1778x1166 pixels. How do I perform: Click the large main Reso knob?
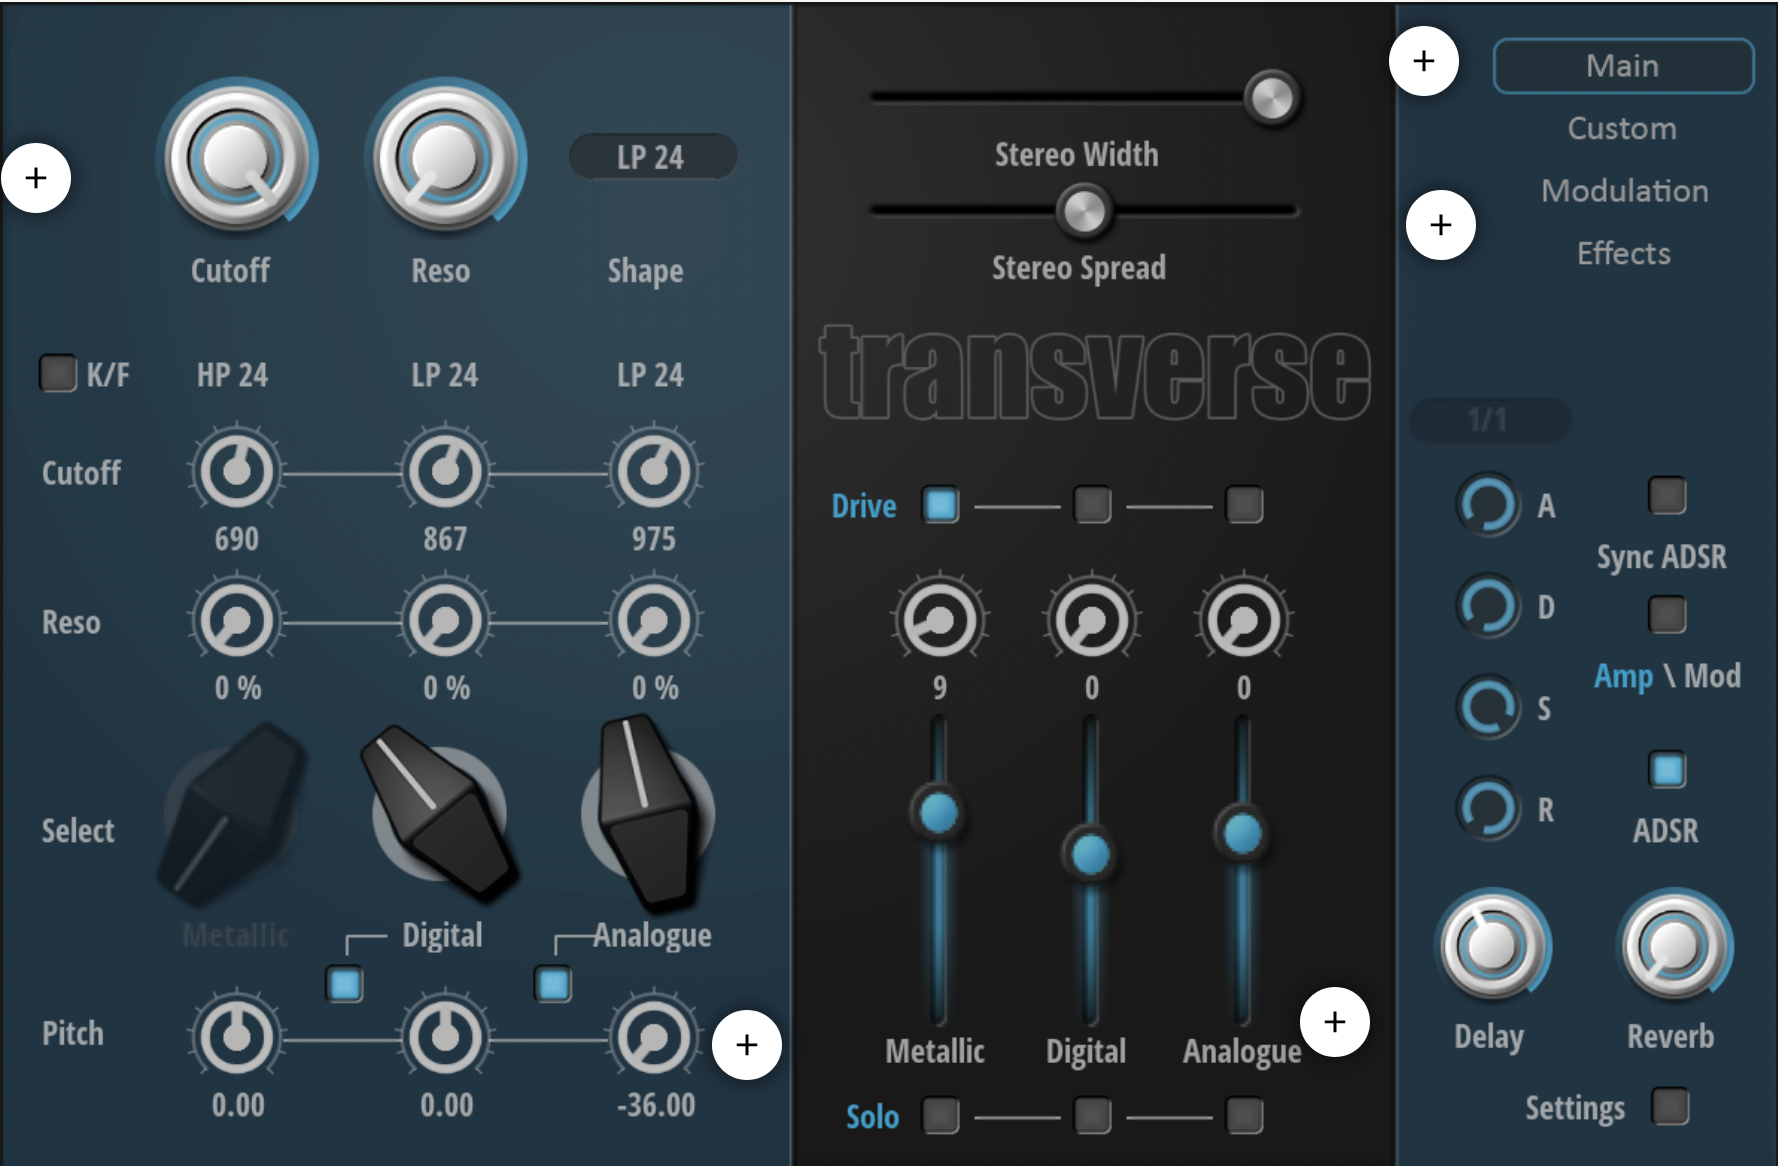click(x=445, y=157)
